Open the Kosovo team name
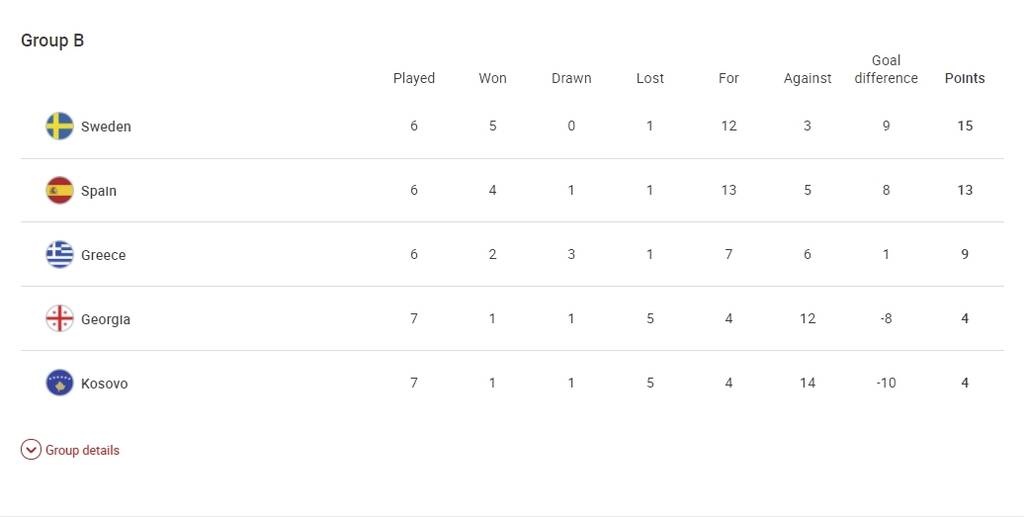1024x517 pixels. click(x=104, y=384)
